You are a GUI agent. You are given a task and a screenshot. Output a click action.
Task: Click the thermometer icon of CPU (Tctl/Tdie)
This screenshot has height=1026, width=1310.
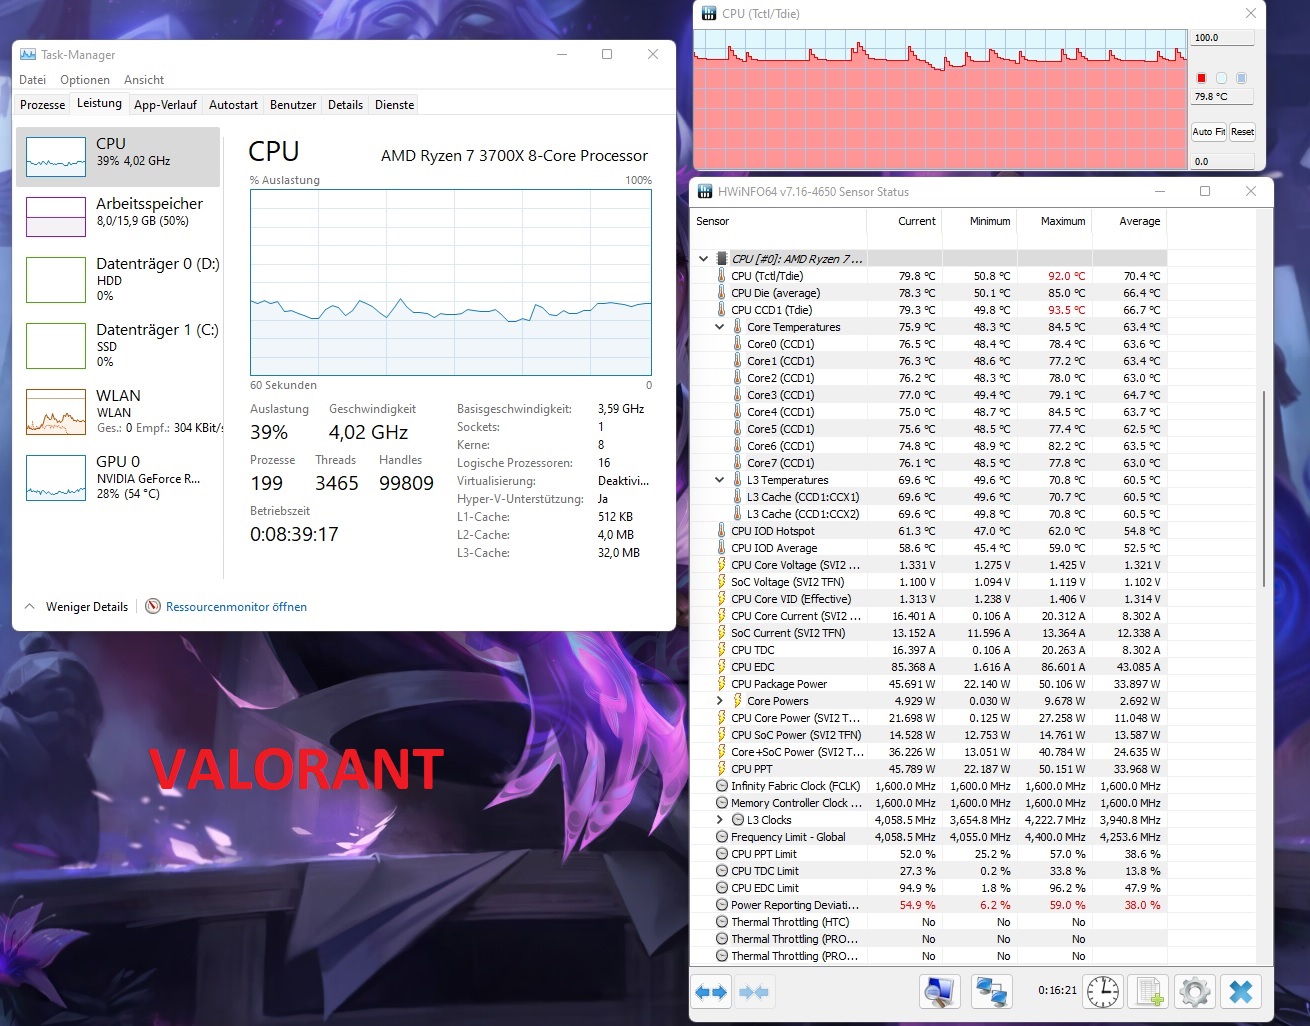721,276
